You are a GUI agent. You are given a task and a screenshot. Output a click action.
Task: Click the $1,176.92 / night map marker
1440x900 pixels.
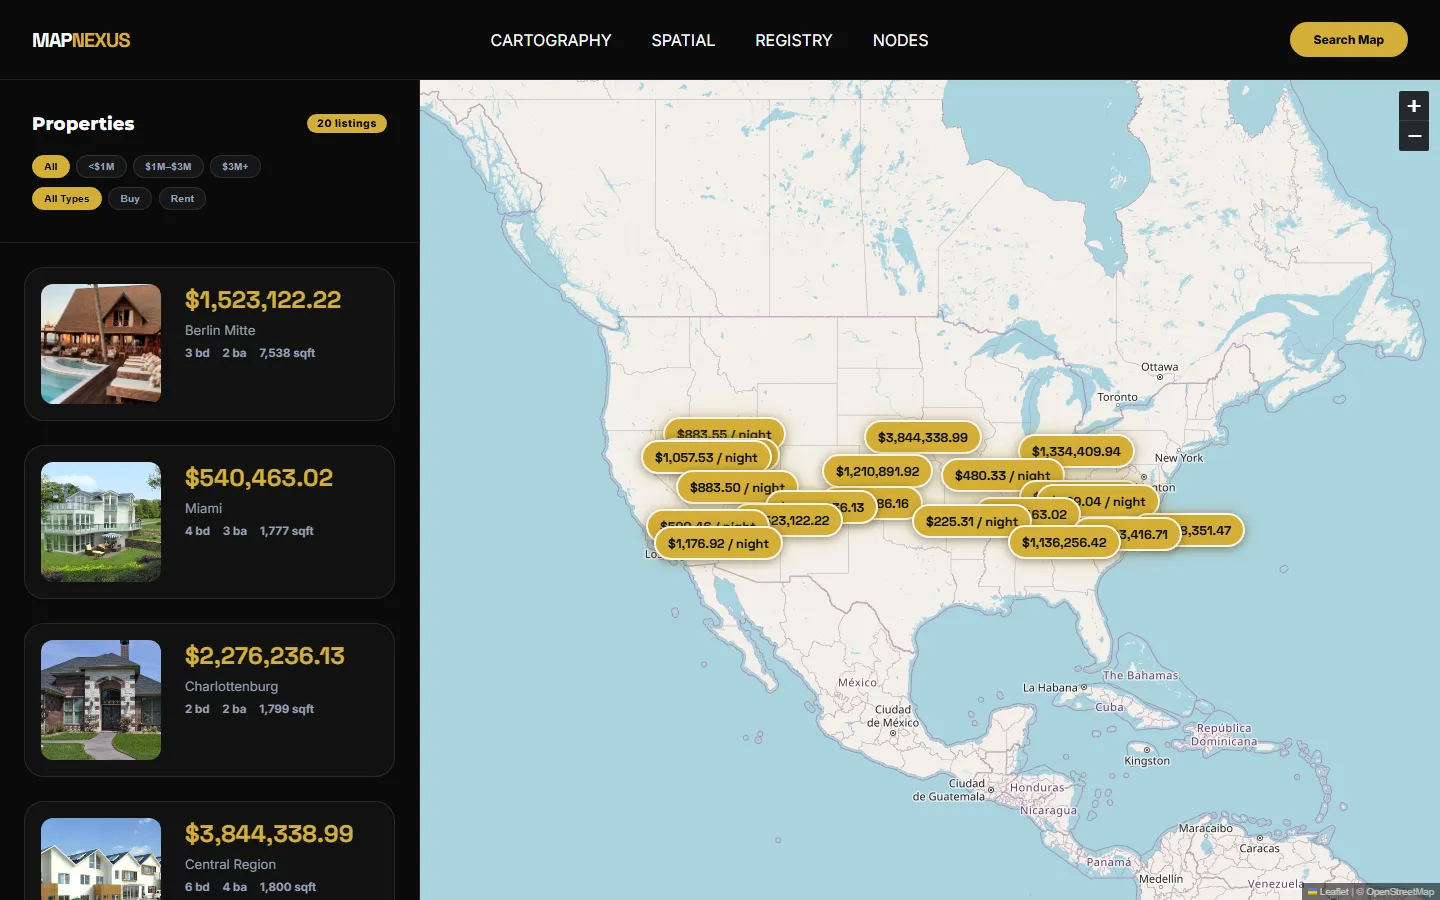coord(718,543)
